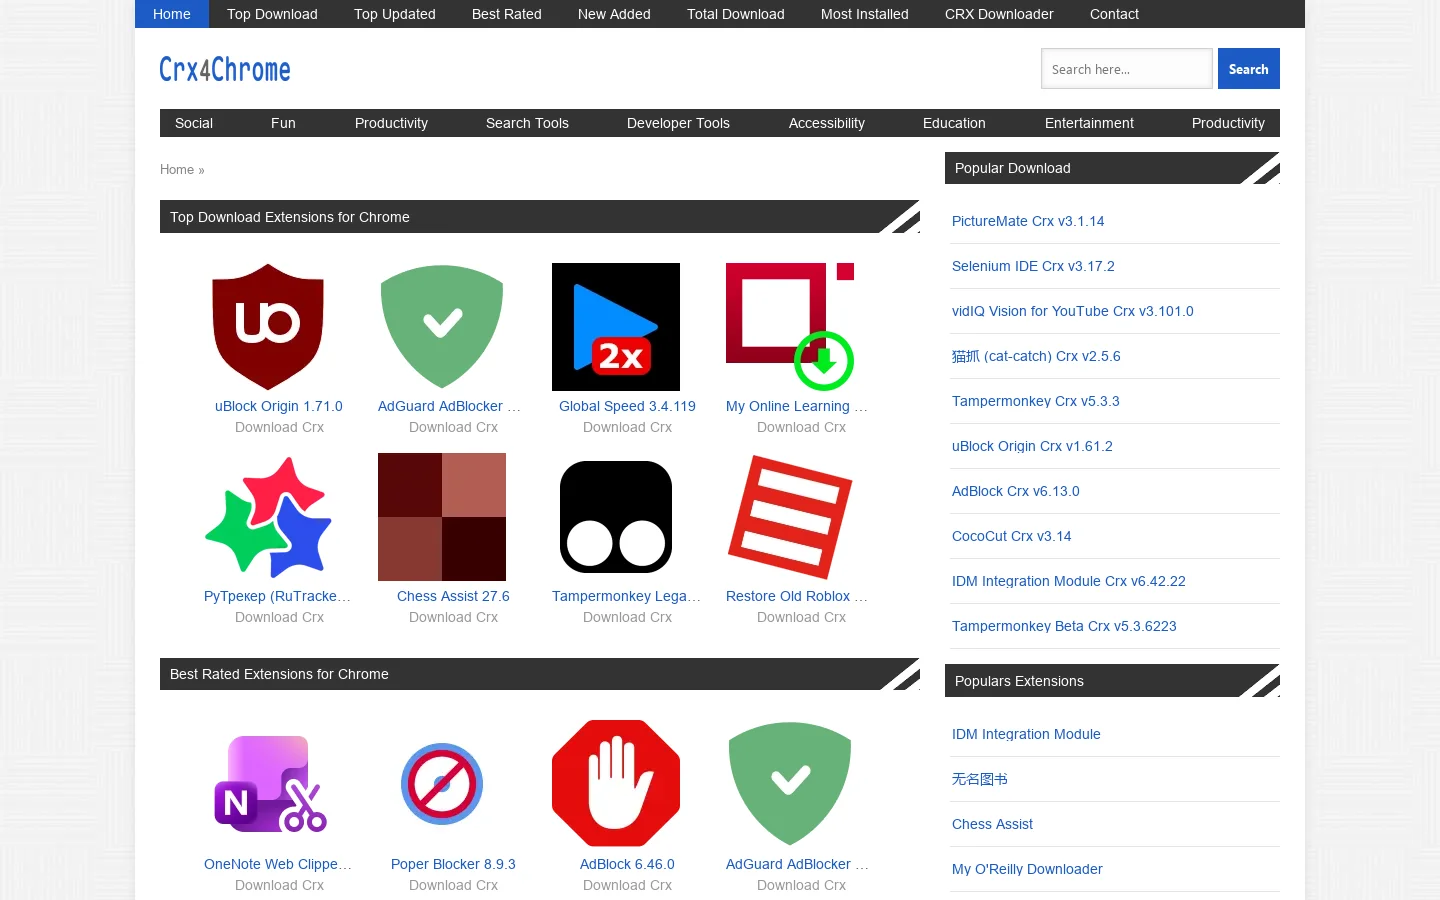Image resolution: width=1440 pixels, height=900 pixels.
Task: Select the Education category
Action: coord(954,123)
